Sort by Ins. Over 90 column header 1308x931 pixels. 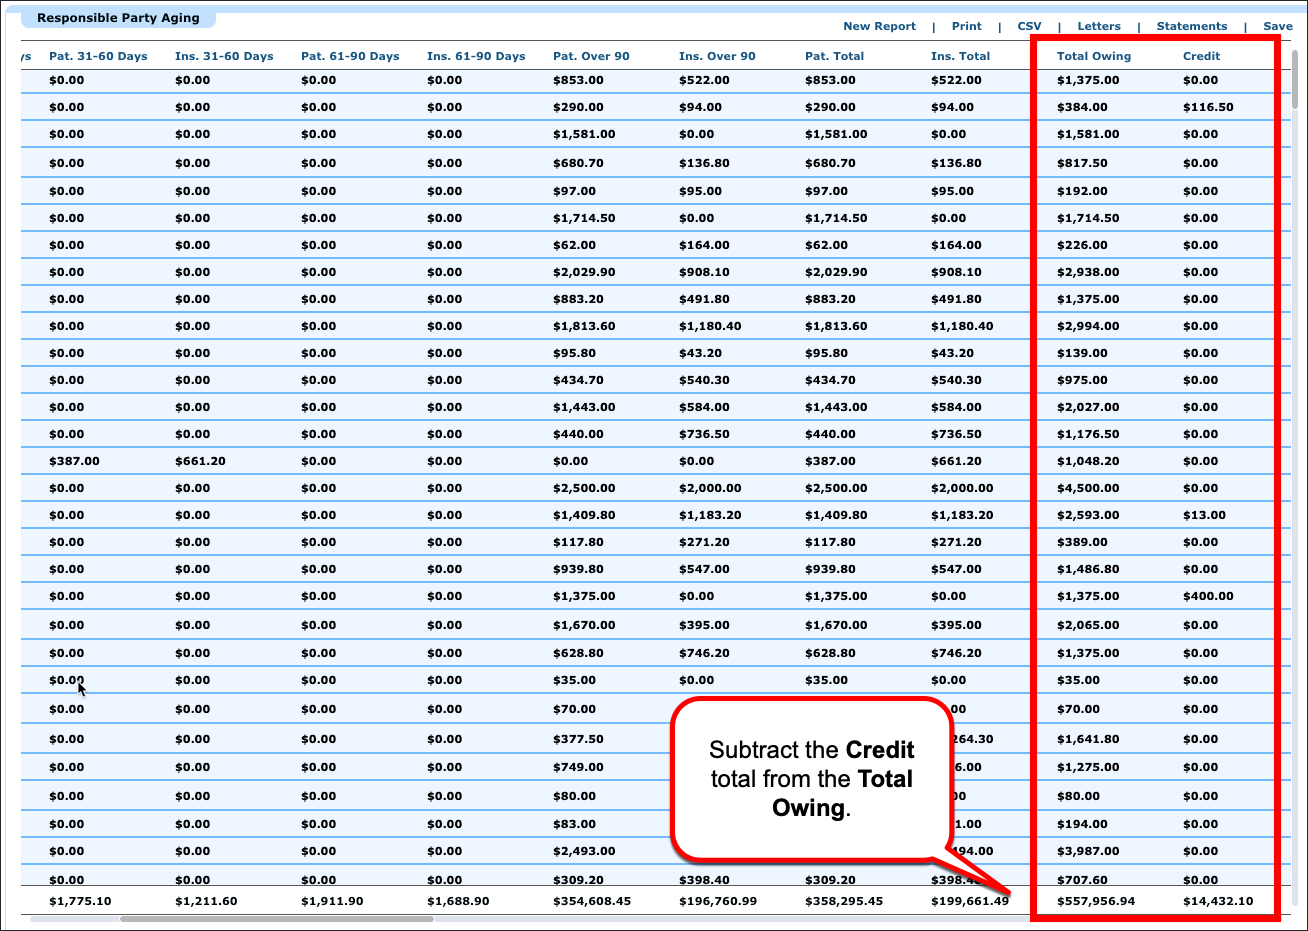(717, 56)
